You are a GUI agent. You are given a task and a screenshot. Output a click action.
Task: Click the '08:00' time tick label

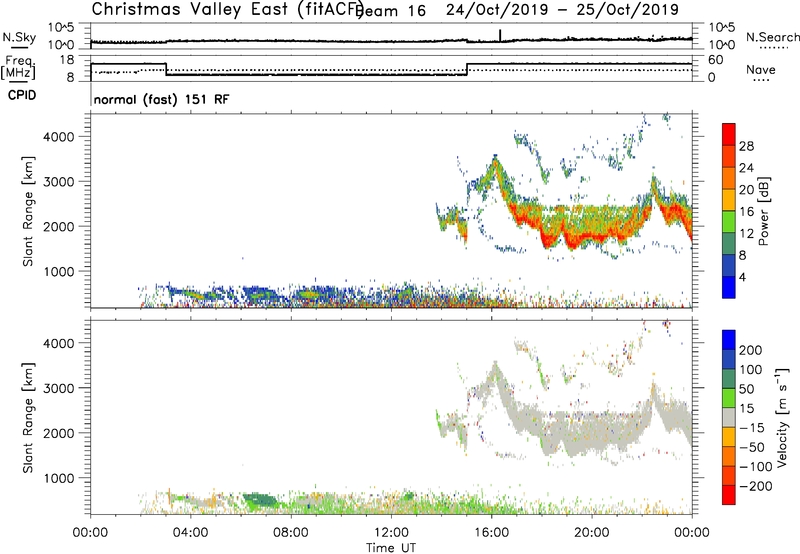(x=291, y=533)
